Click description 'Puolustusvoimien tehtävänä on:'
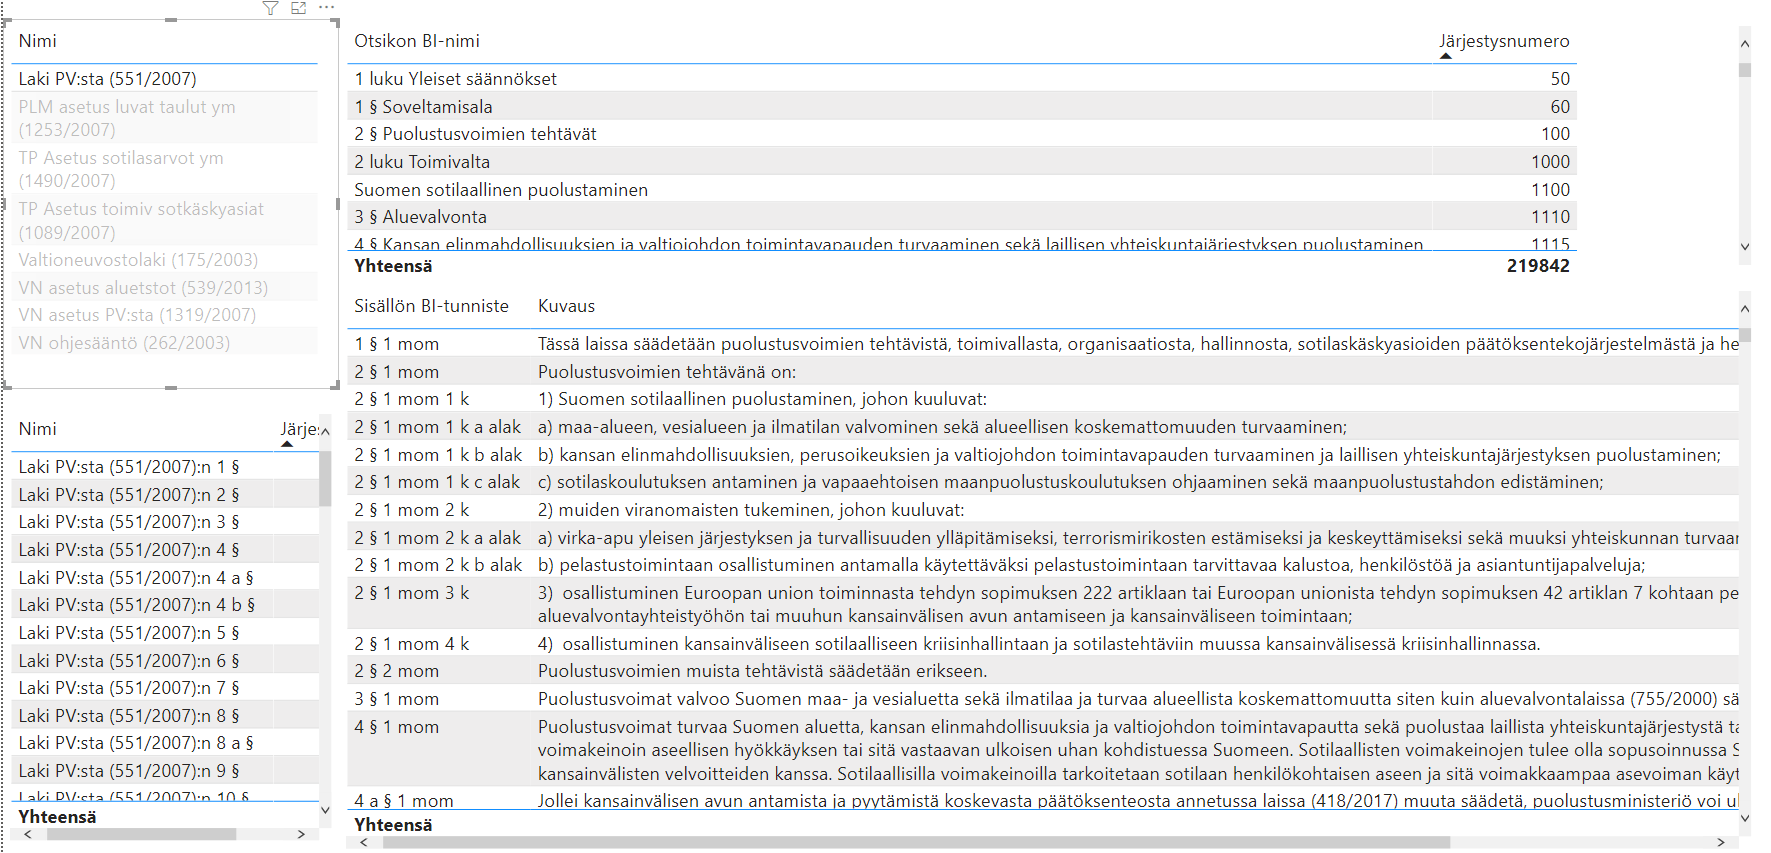The height and width of the screenshot is (853, 1771). click(667, 372)
